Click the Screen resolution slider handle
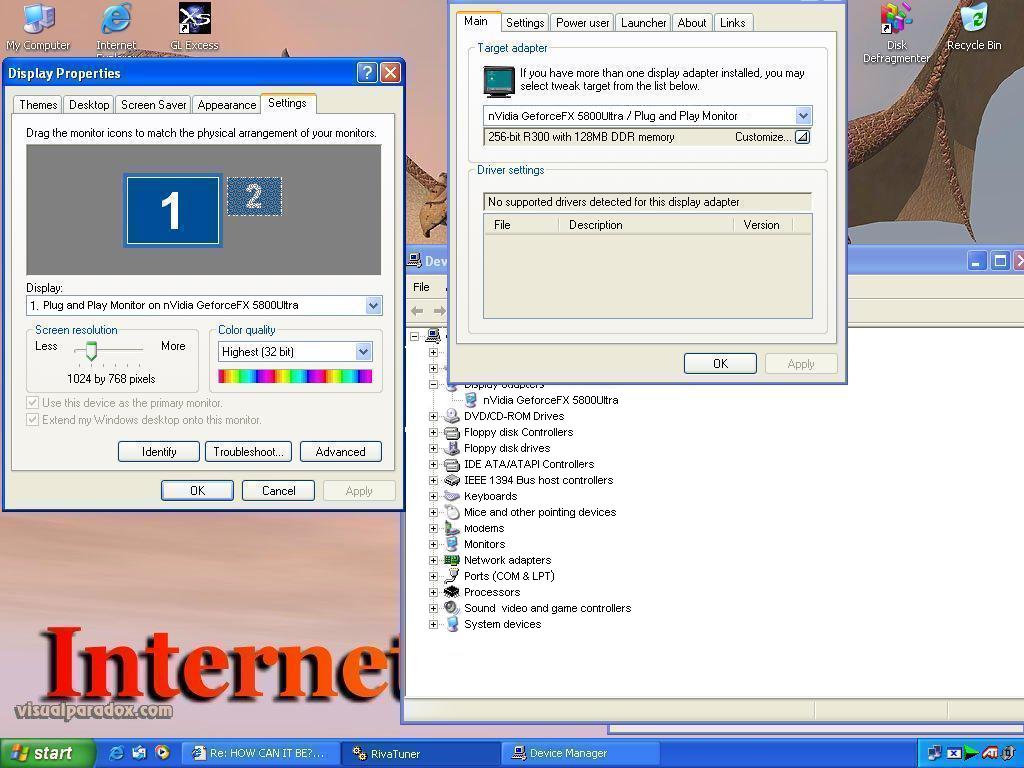The width and height of the screenshot is (1024, 768). pyautogui.click(x=91, y=351)
